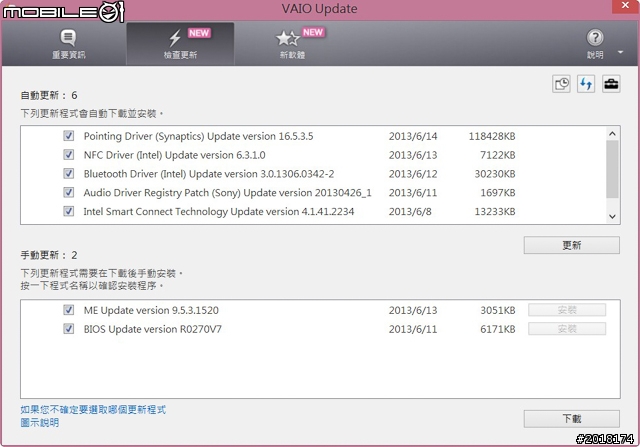This screenshot has height=447, width=640.
Task: Click ME Update version 9.5.3.1520 name
Action: [x=151, y=310]
